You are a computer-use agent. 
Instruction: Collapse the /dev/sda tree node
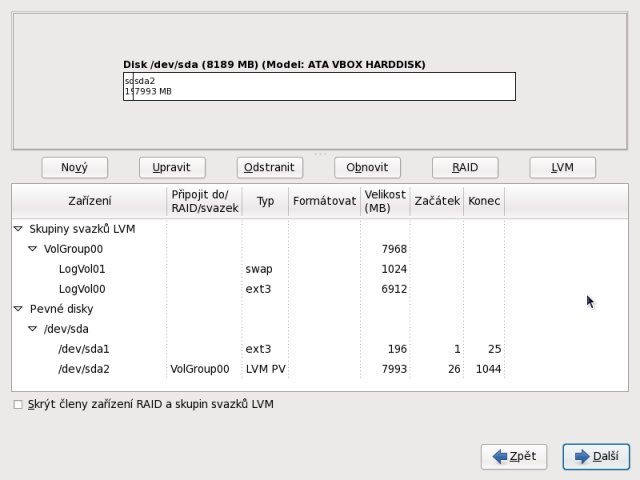point(32,329)
